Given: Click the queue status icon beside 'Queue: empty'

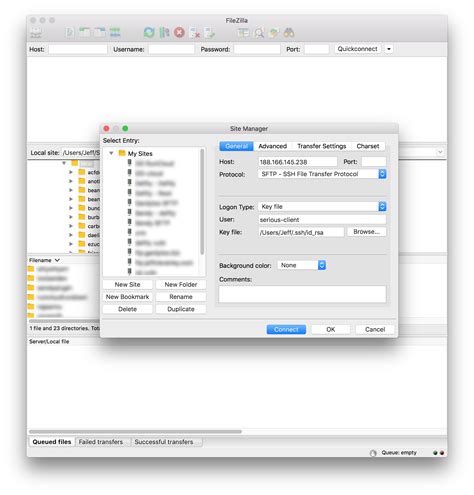Looking at the screenshot, I should pos(373,453).
